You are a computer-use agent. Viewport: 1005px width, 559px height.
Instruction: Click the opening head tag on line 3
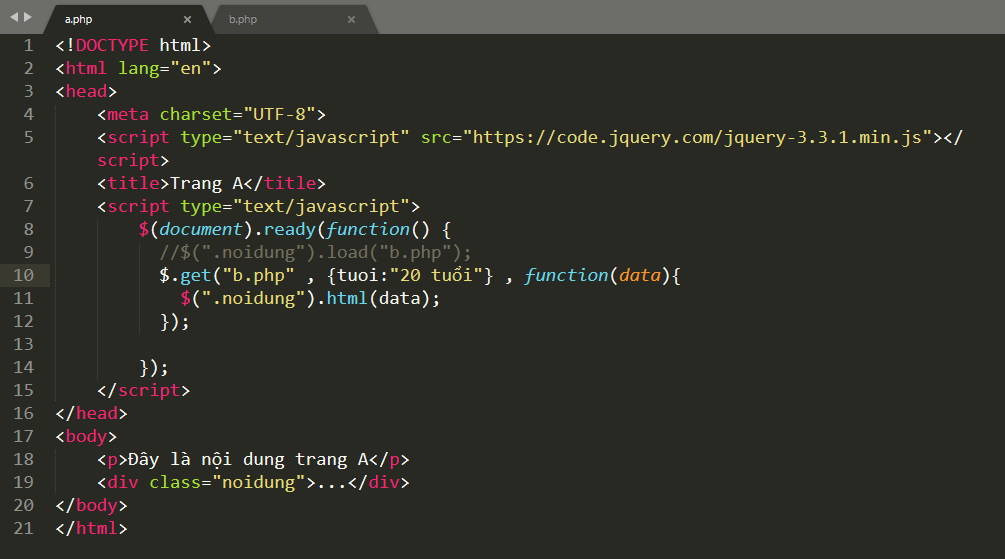pyautogui.click(x=87, y=92)
